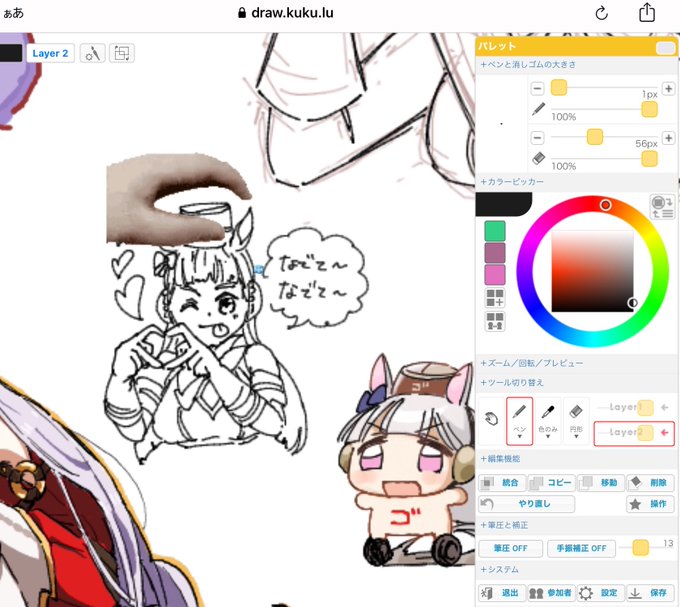Click the 移動 move layer button
Viewport: 680px width, 607px height.
click(x=601, y=483)
